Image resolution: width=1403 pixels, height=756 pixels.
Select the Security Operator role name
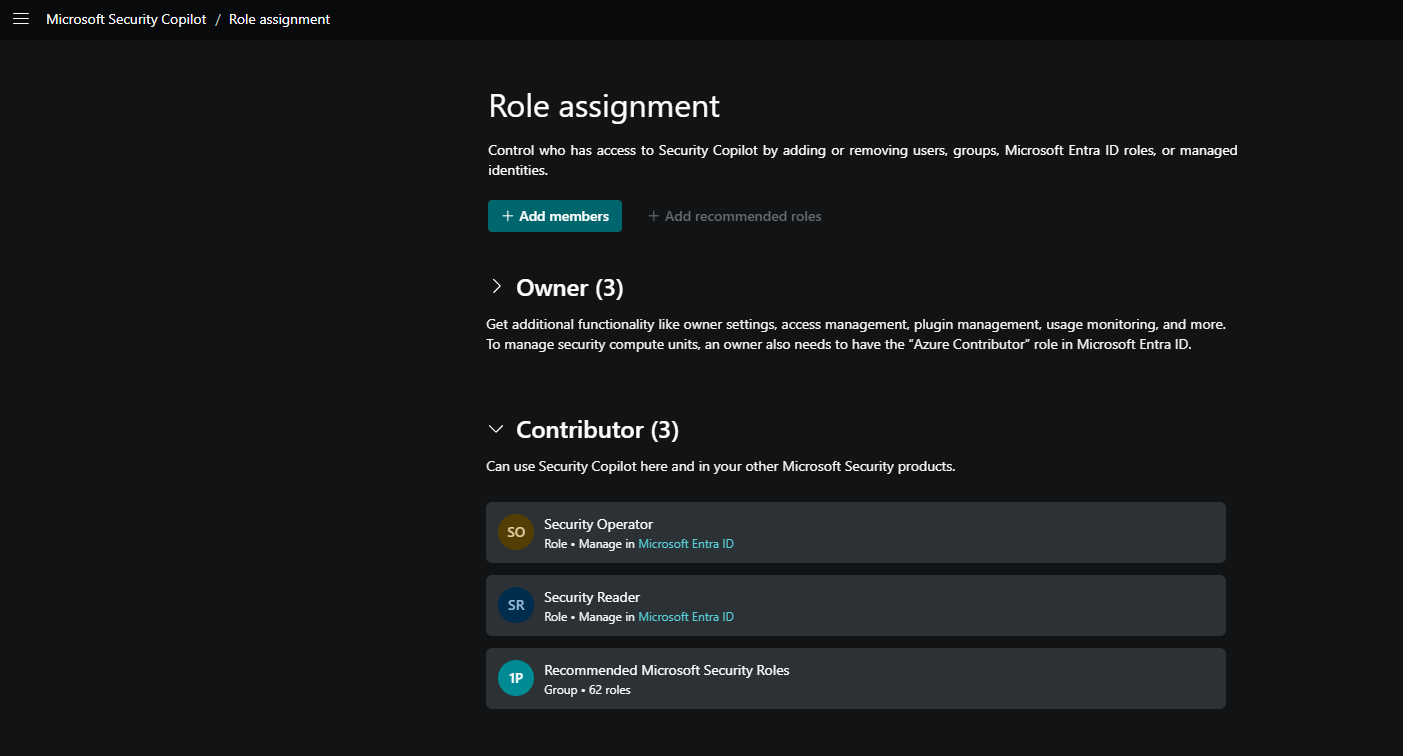coord(598,524)
